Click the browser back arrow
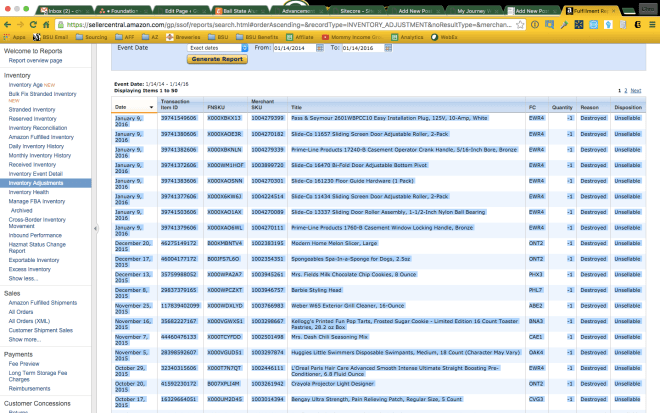 (9, 22)
